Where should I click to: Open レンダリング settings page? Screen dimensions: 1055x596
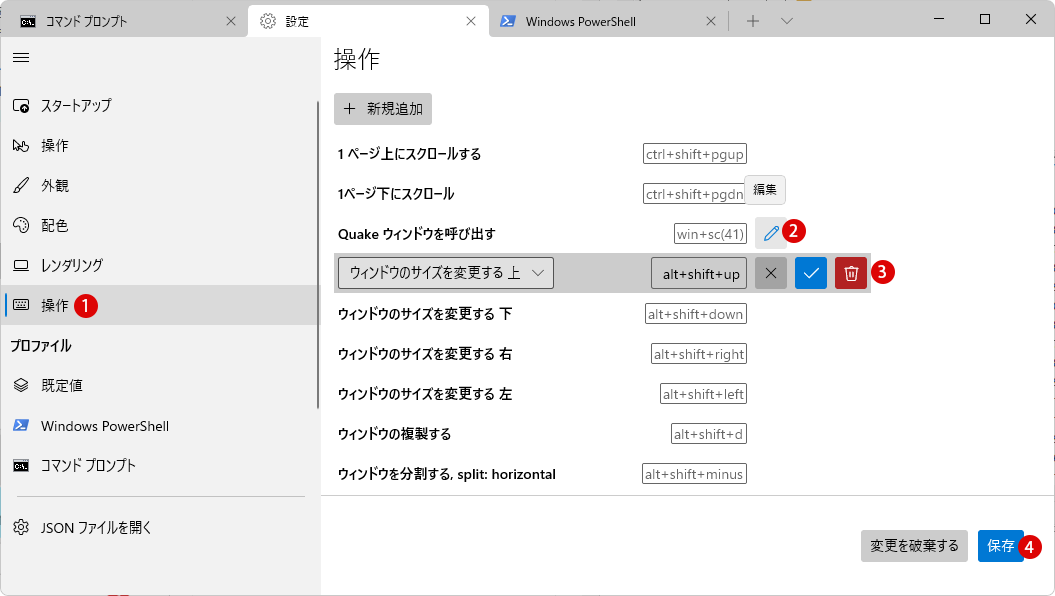[159, 265]
